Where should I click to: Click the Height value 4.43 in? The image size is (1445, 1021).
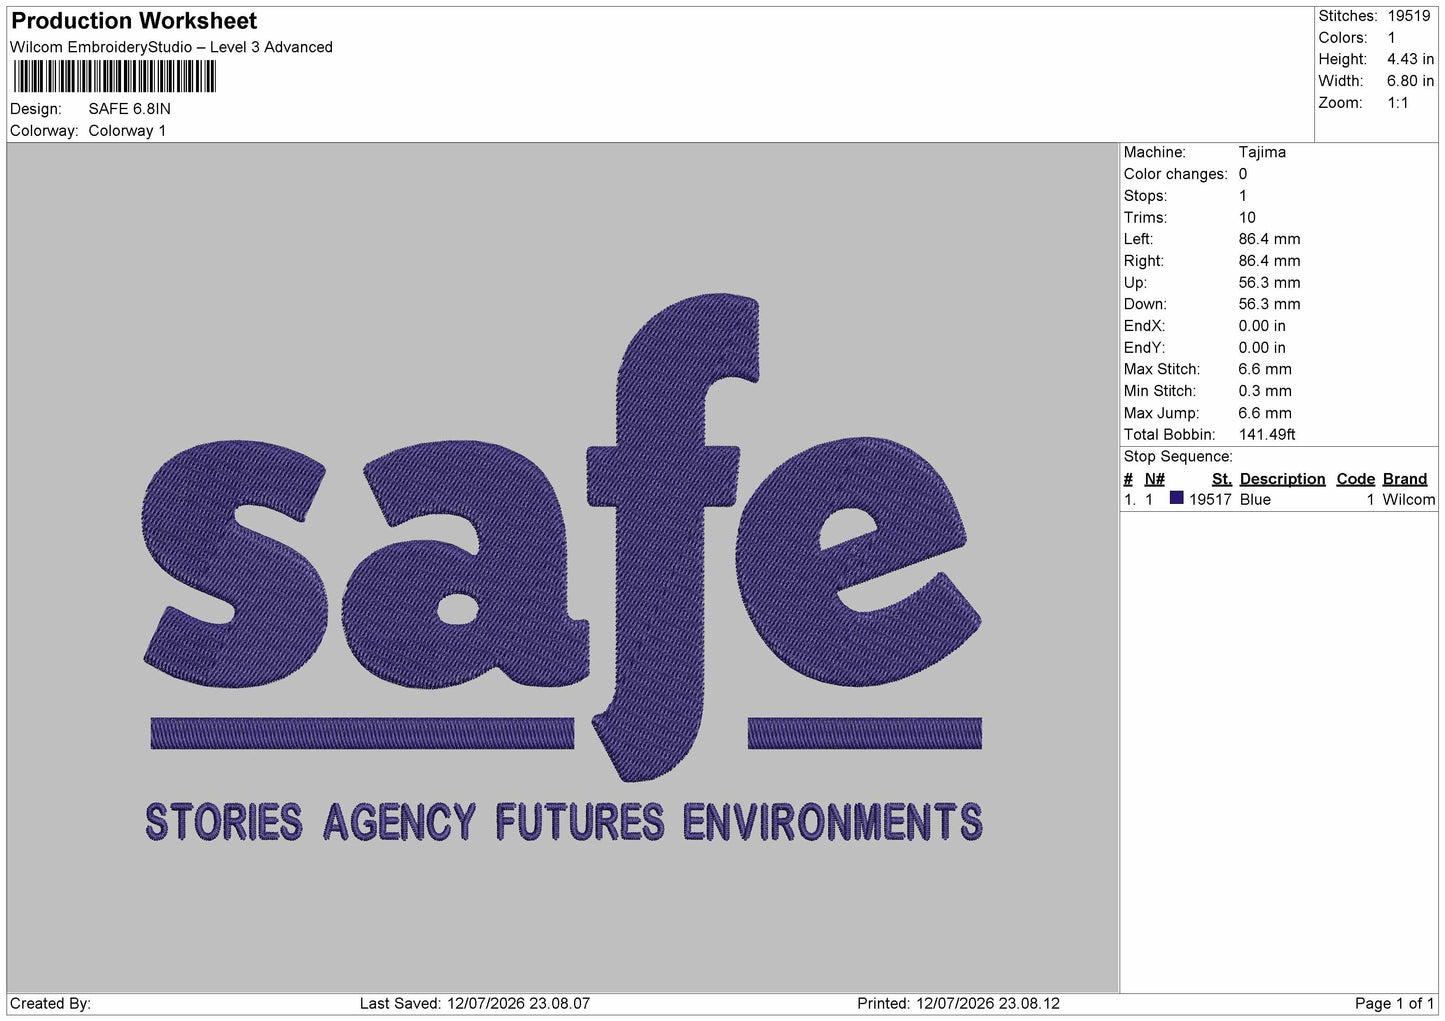[1410, 59]
